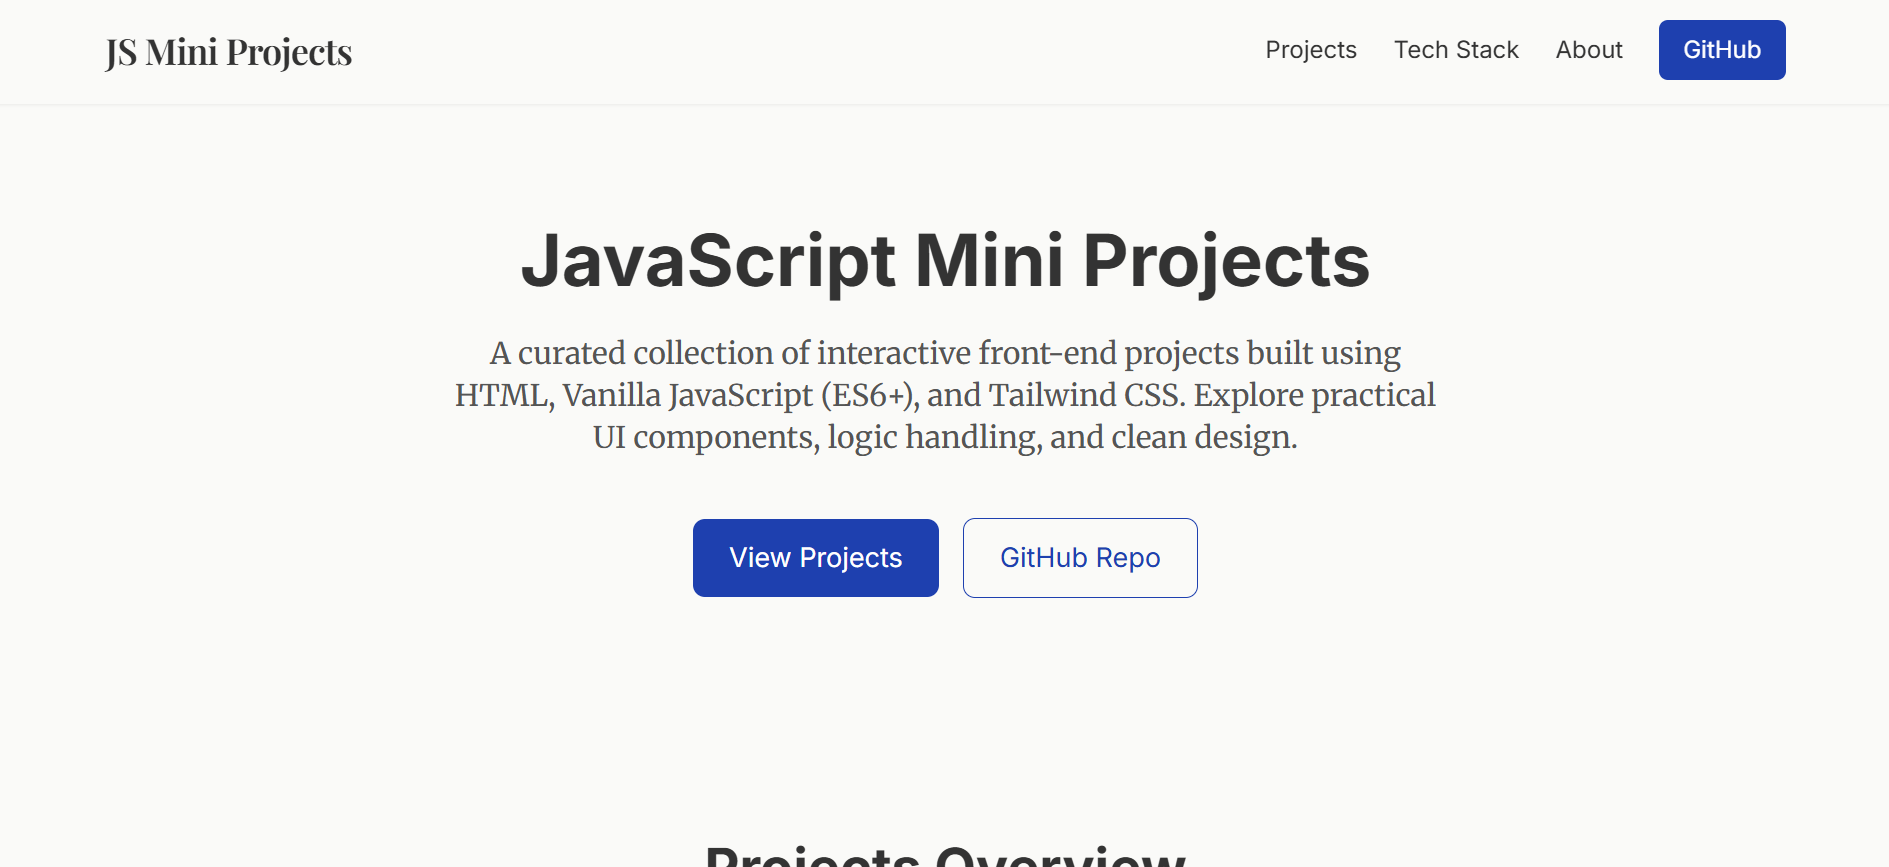Select the About nav item

[1589, 50]
